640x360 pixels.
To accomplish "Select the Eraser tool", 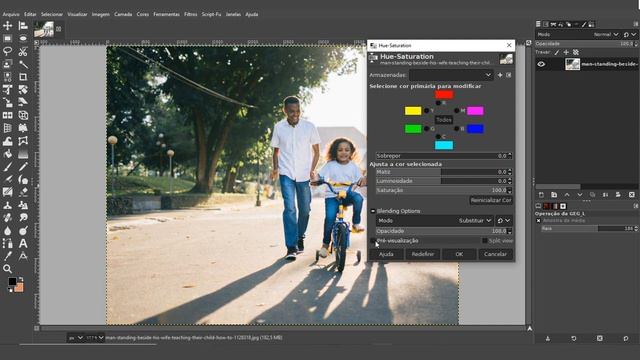I will (x=23, y=192).
